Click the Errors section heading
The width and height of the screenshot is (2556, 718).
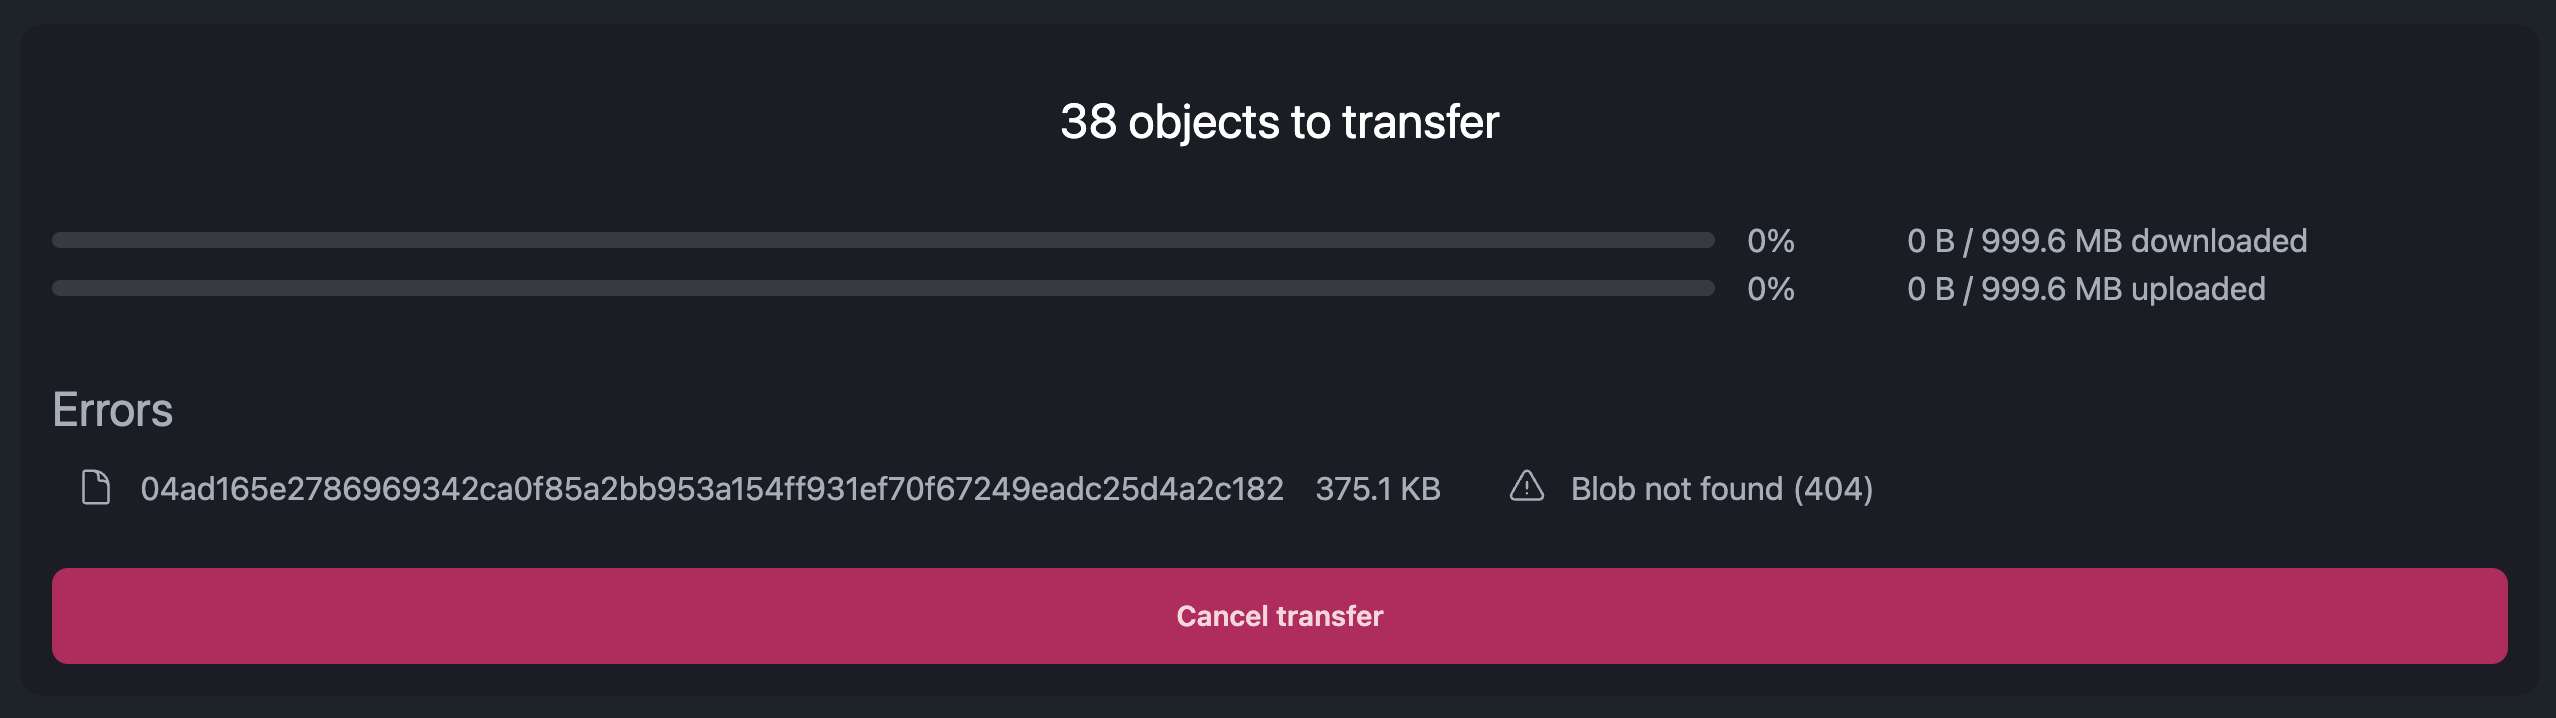coord(113,410)
